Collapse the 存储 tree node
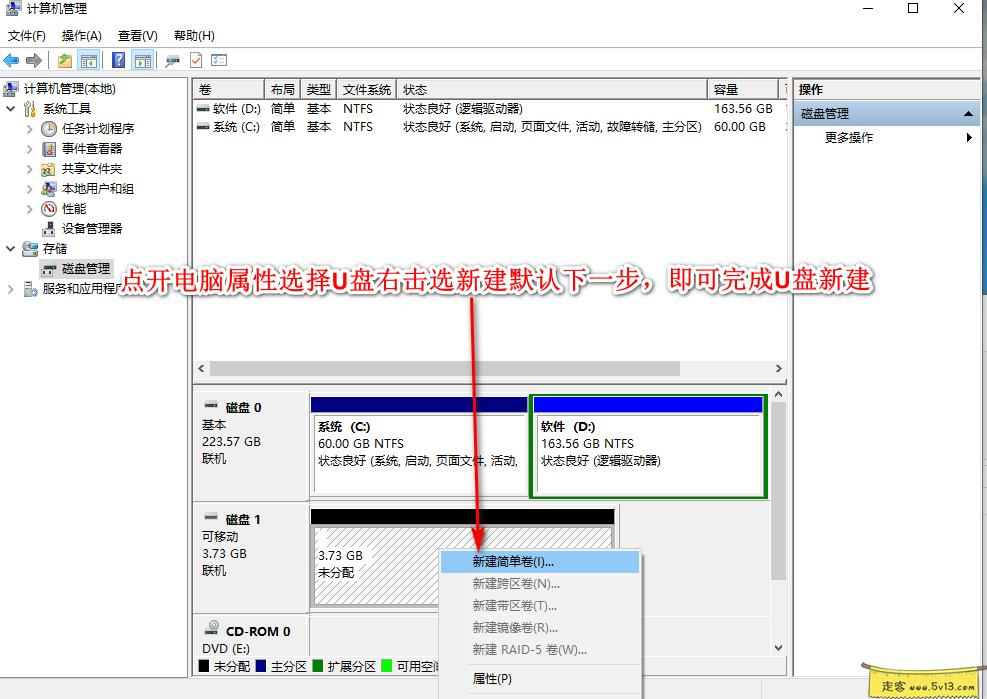 point(10,248)
